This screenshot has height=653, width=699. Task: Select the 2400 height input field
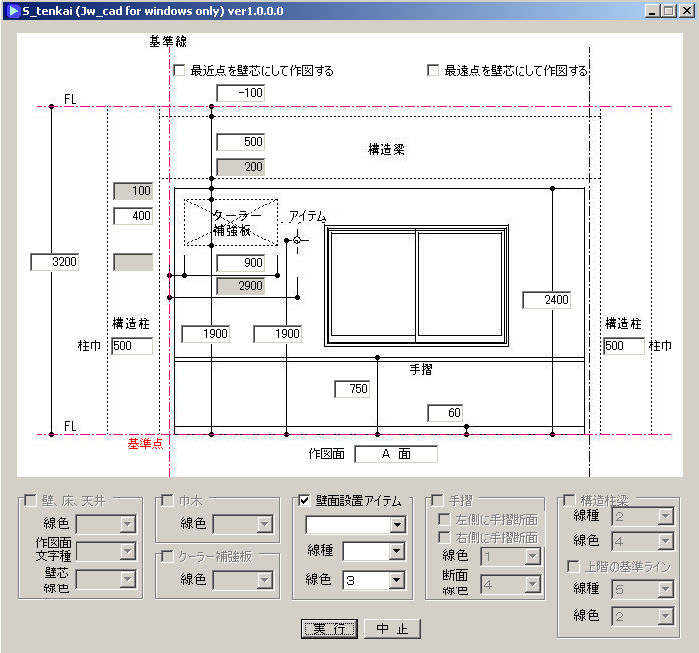pos(546,299)
